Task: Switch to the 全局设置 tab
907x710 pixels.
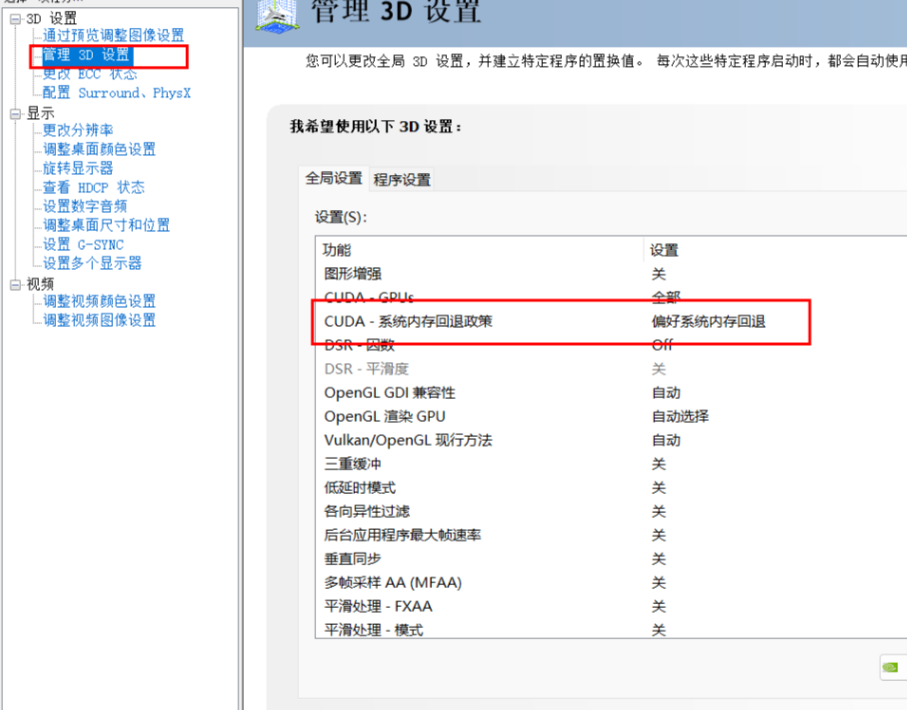Action: tap(334, 178)
